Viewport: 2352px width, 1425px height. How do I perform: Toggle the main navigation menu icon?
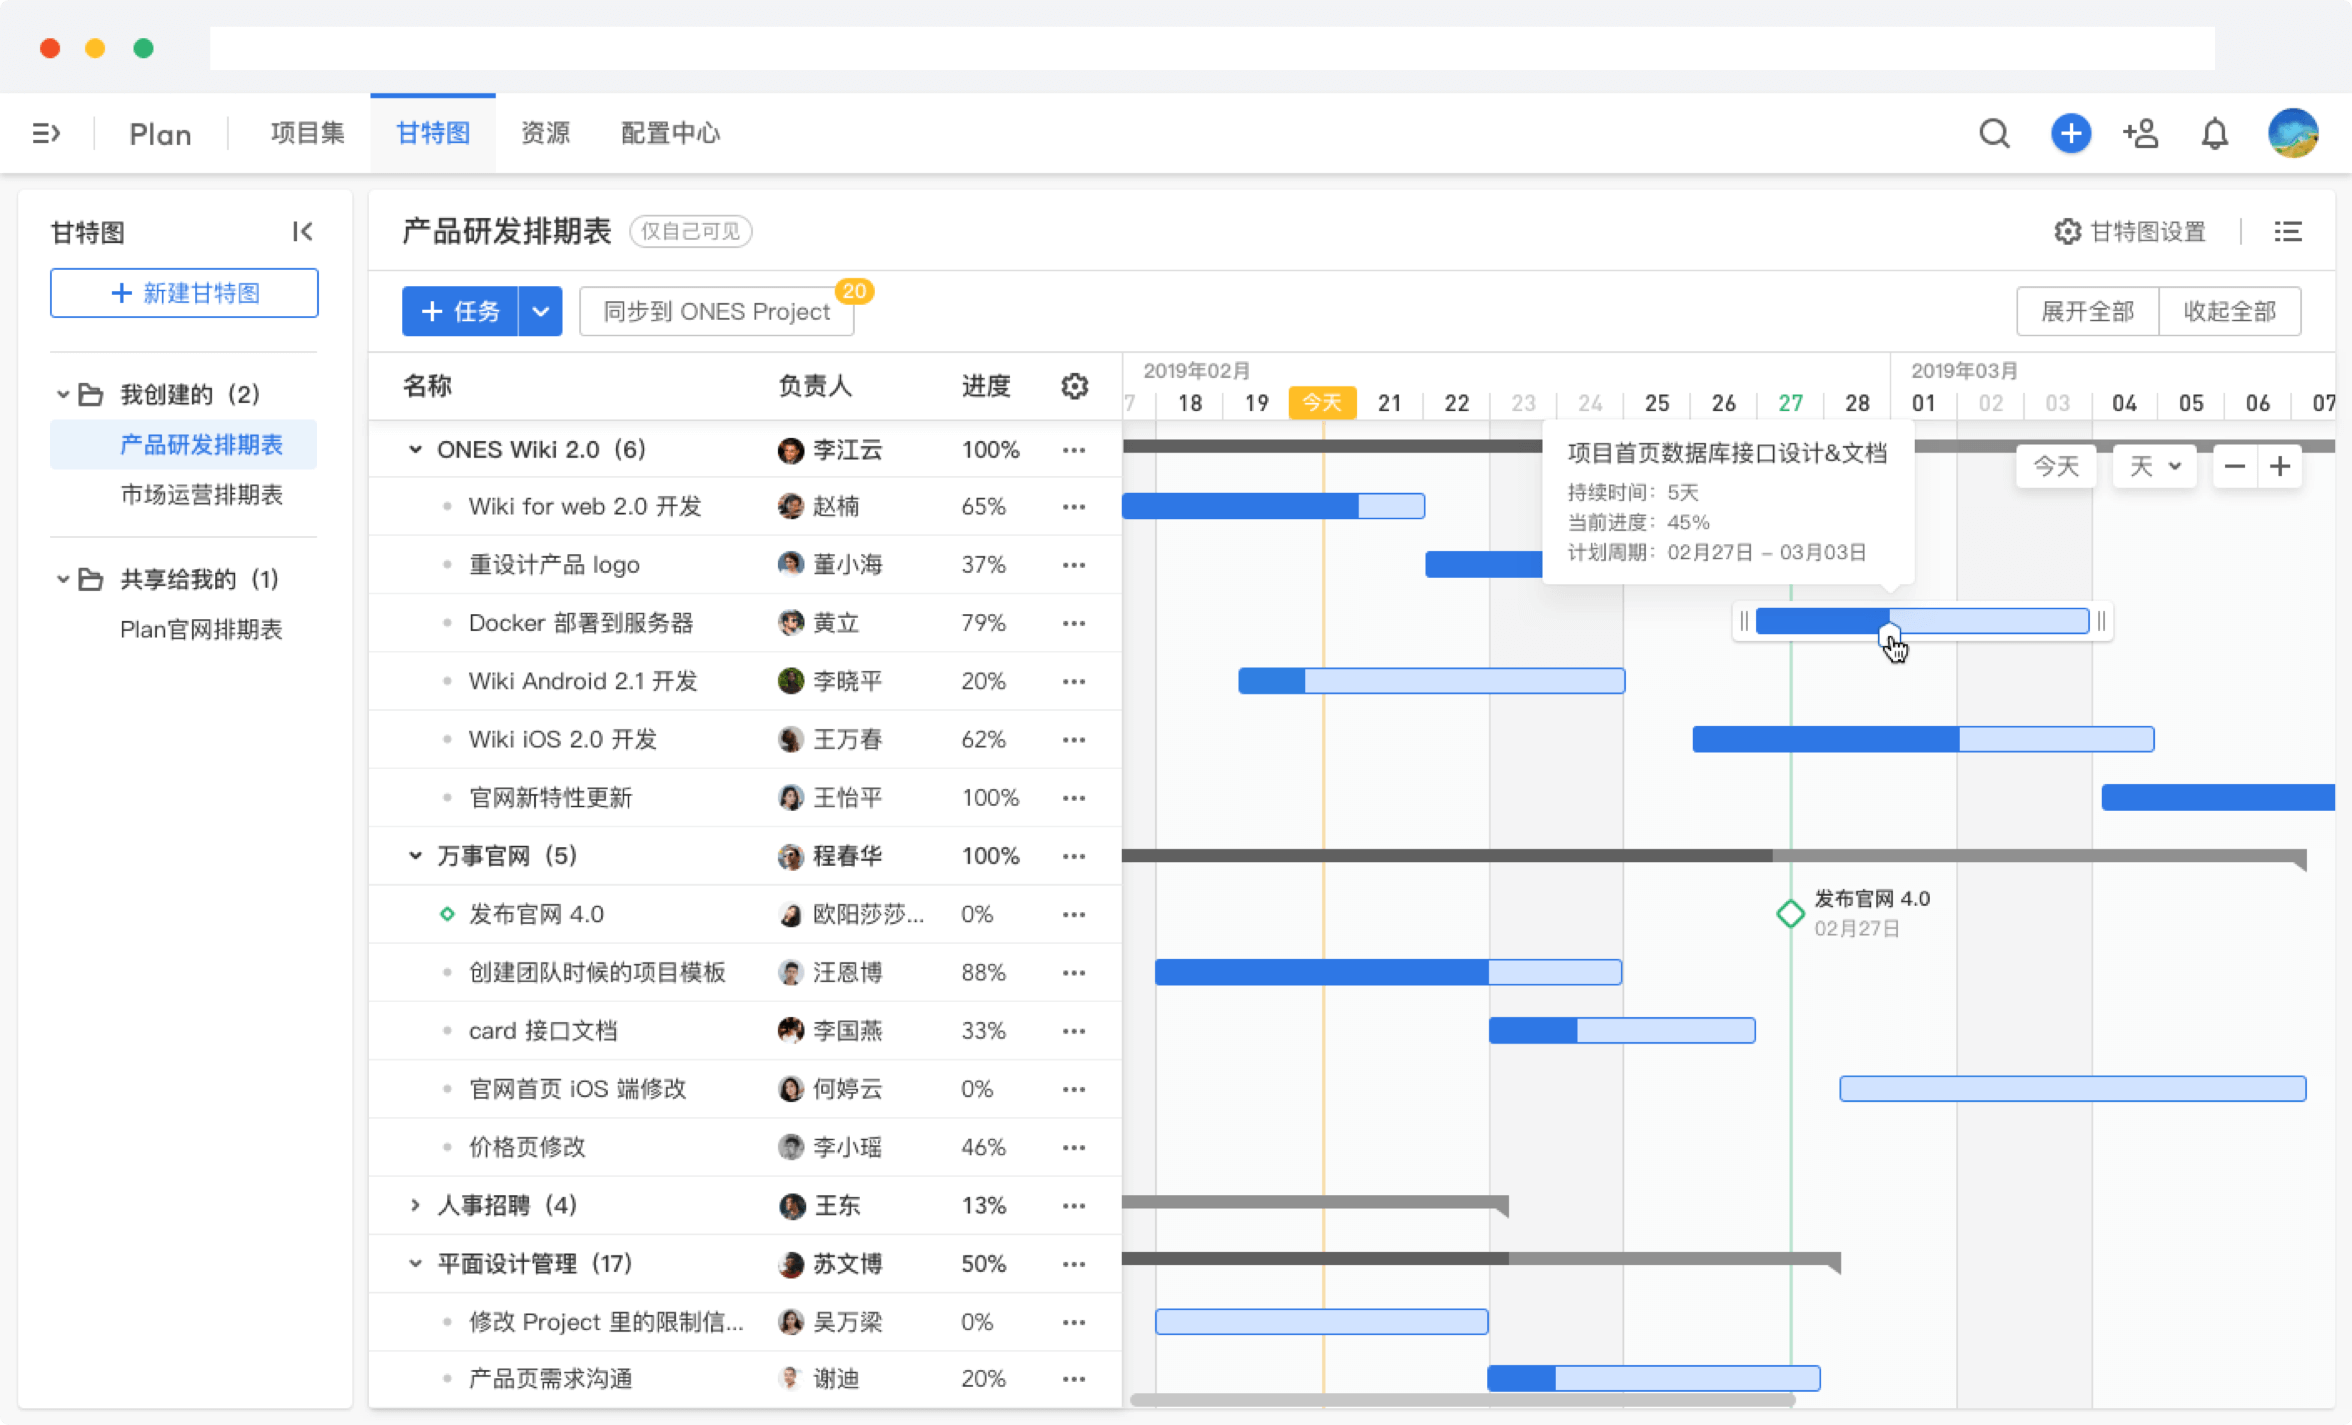[x=46, y=133]
